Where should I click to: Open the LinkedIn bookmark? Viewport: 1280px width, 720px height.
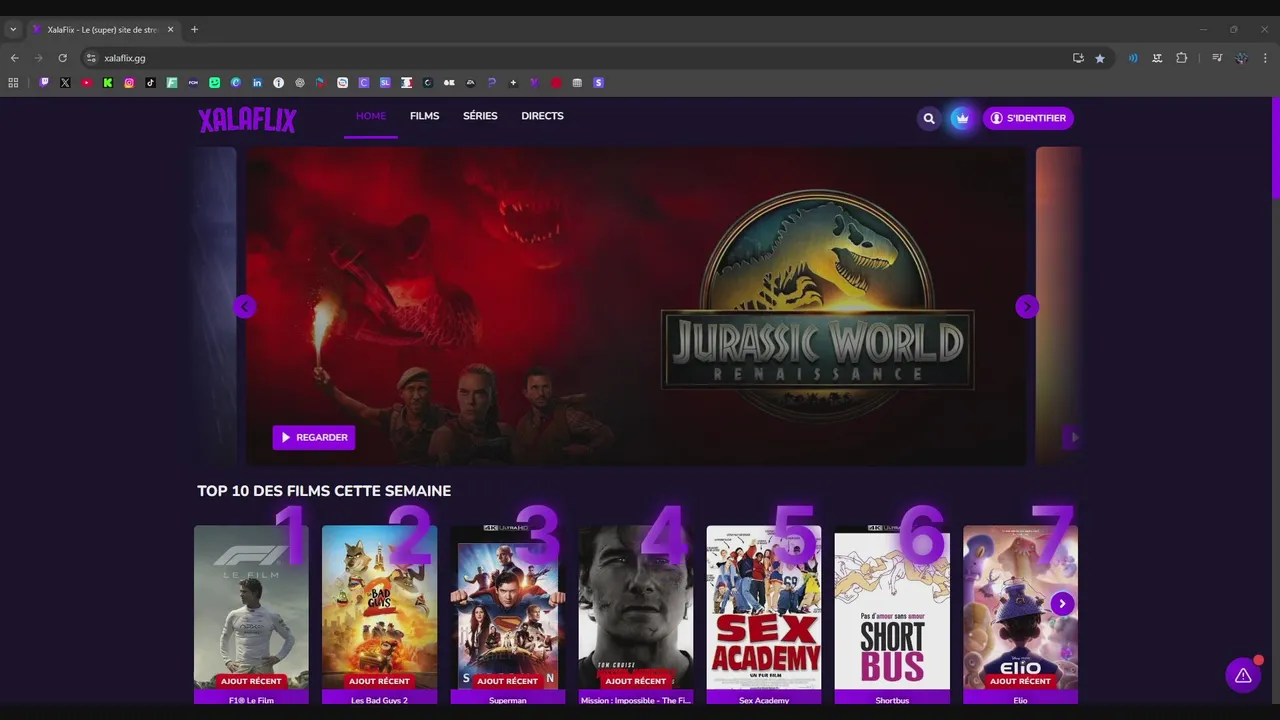pyautogui.click(x=257, y=83)
